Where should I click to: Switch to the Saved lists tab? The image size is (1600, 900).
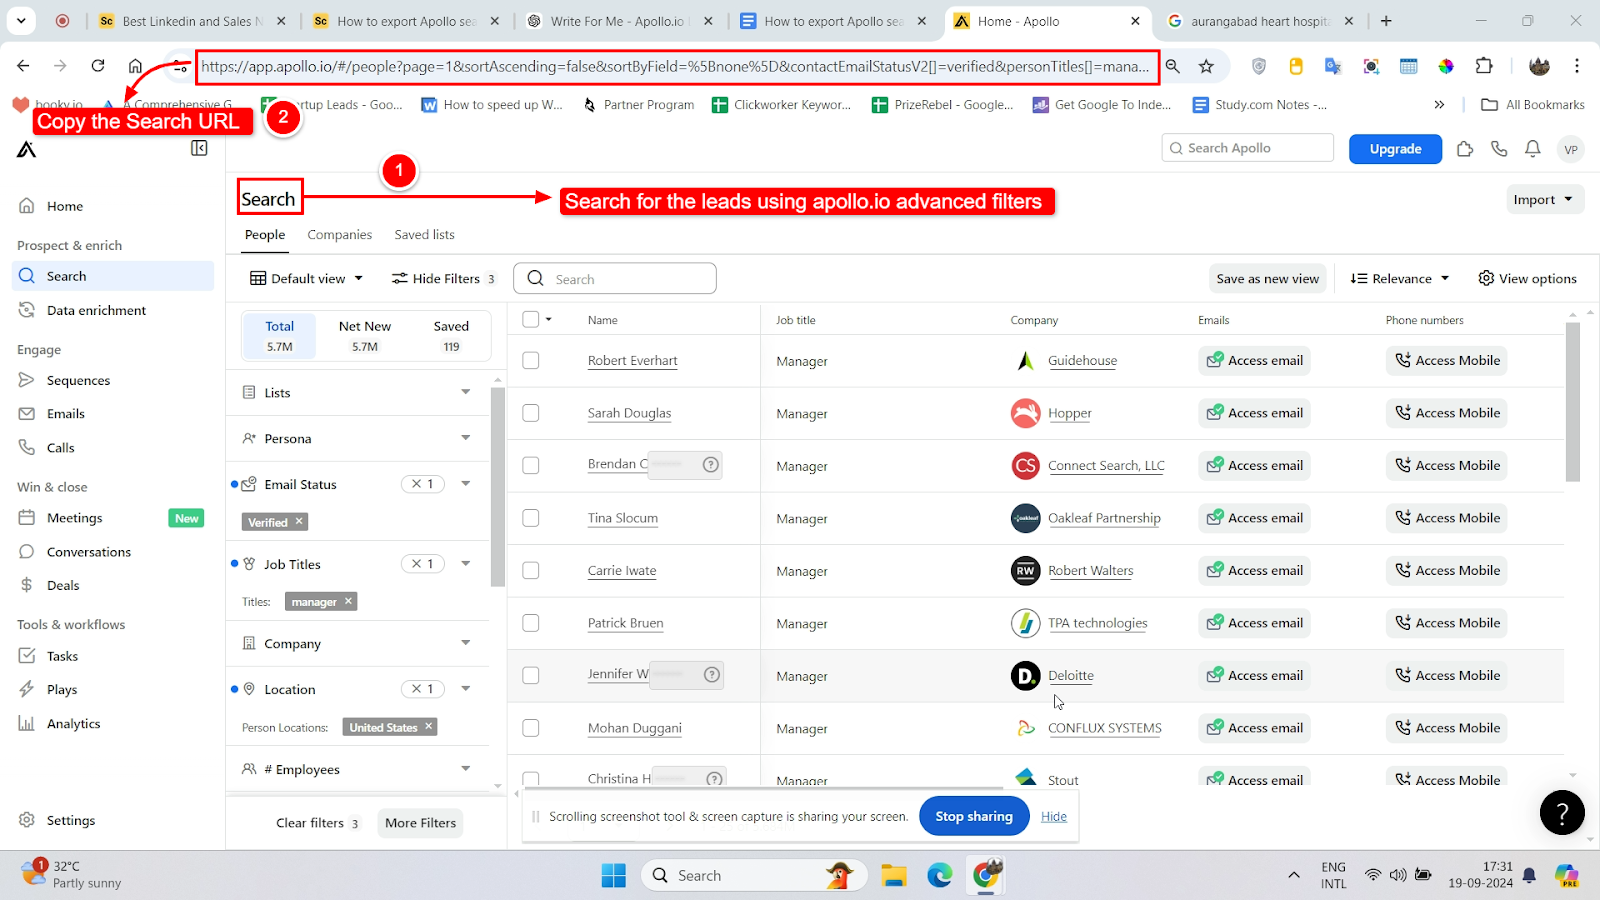[424, 234]
